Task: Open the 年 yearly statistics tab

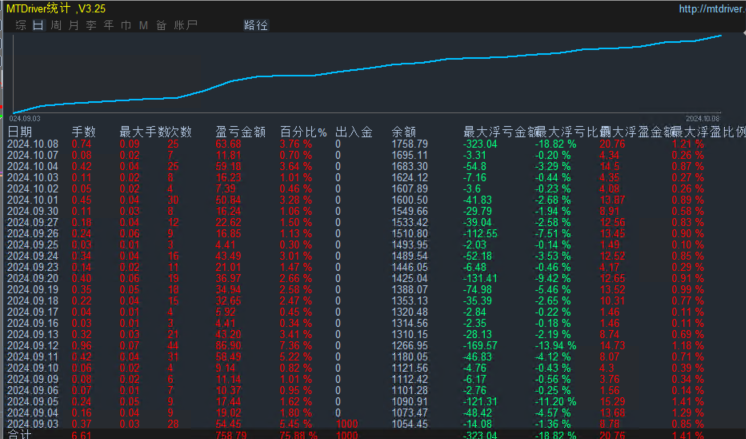Action: [x=108, y=25]
